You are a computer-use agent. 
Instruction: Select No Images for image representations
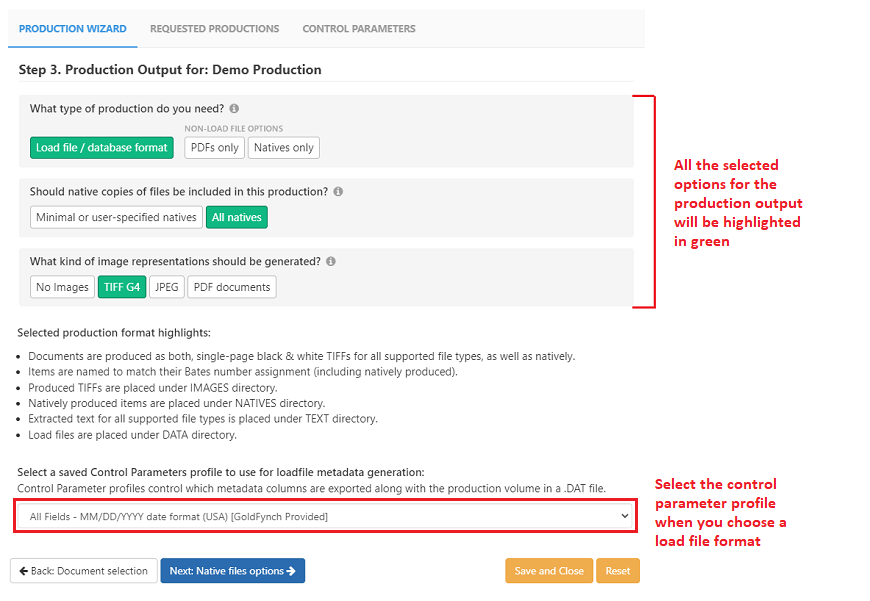click(61, 286)
